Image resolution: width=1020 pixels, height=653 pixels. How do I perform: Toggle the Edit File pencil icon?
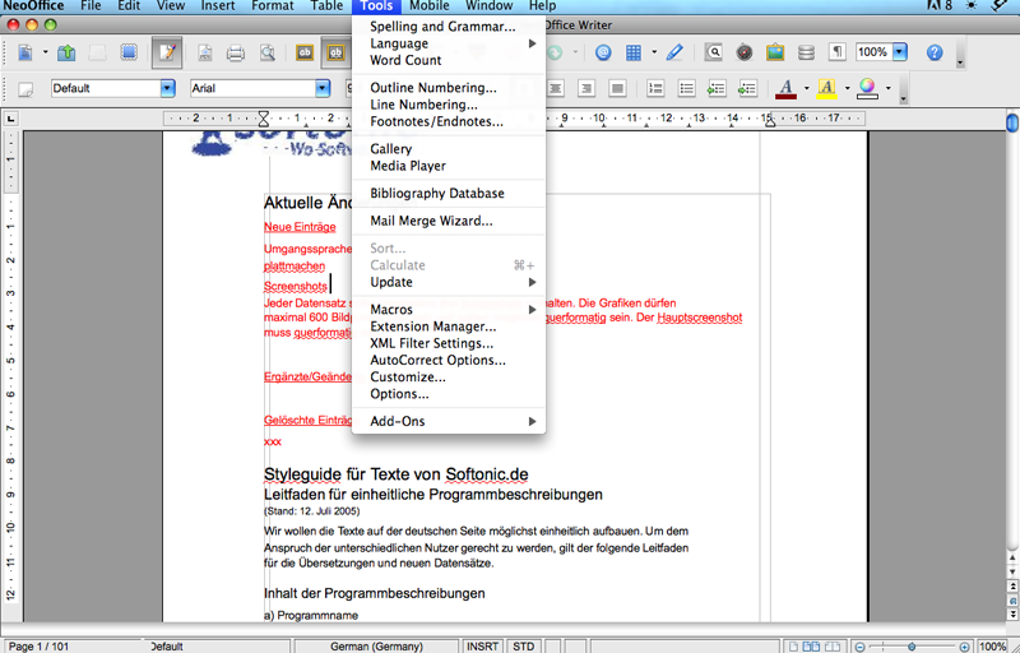pos(167,52)
